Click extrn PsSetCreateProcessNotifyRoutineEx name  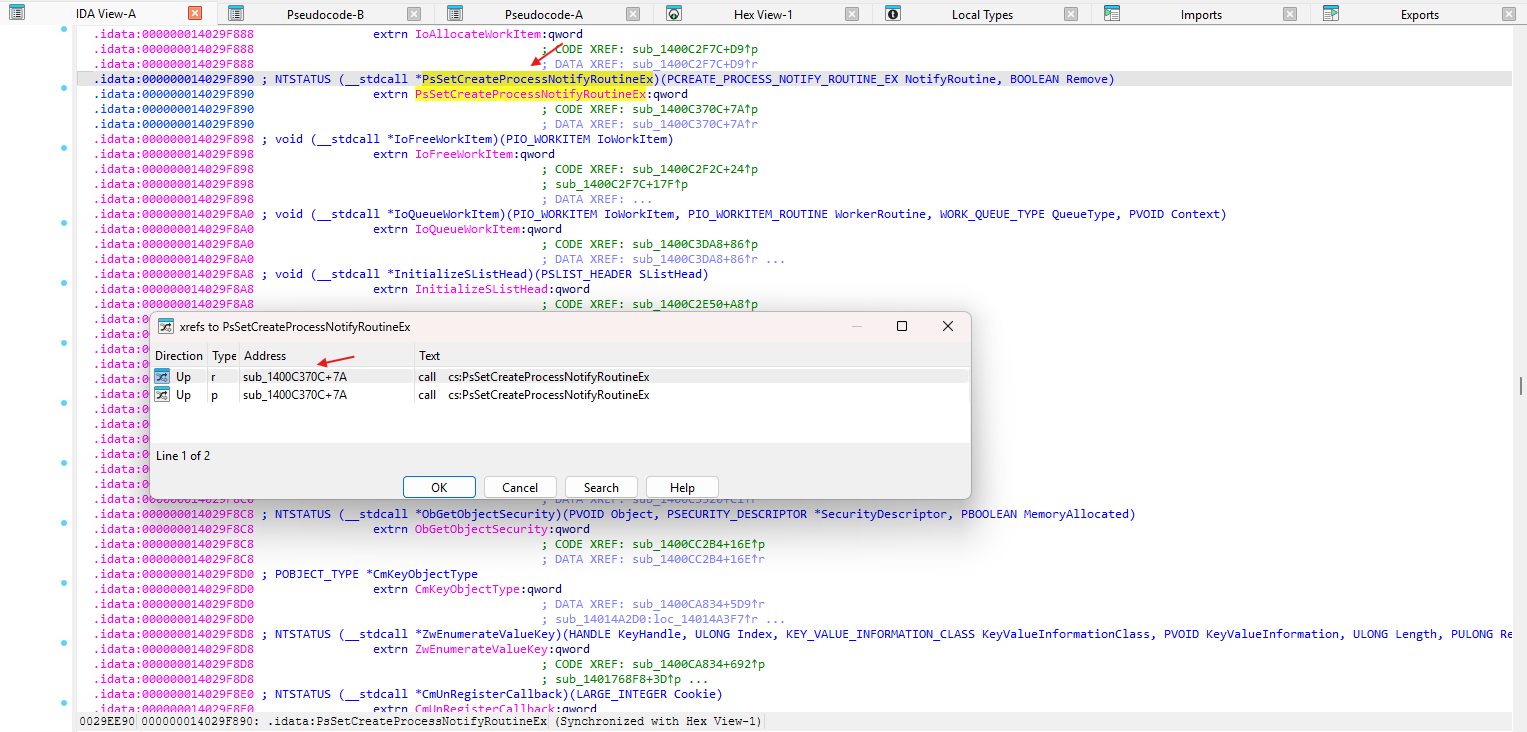530,94
